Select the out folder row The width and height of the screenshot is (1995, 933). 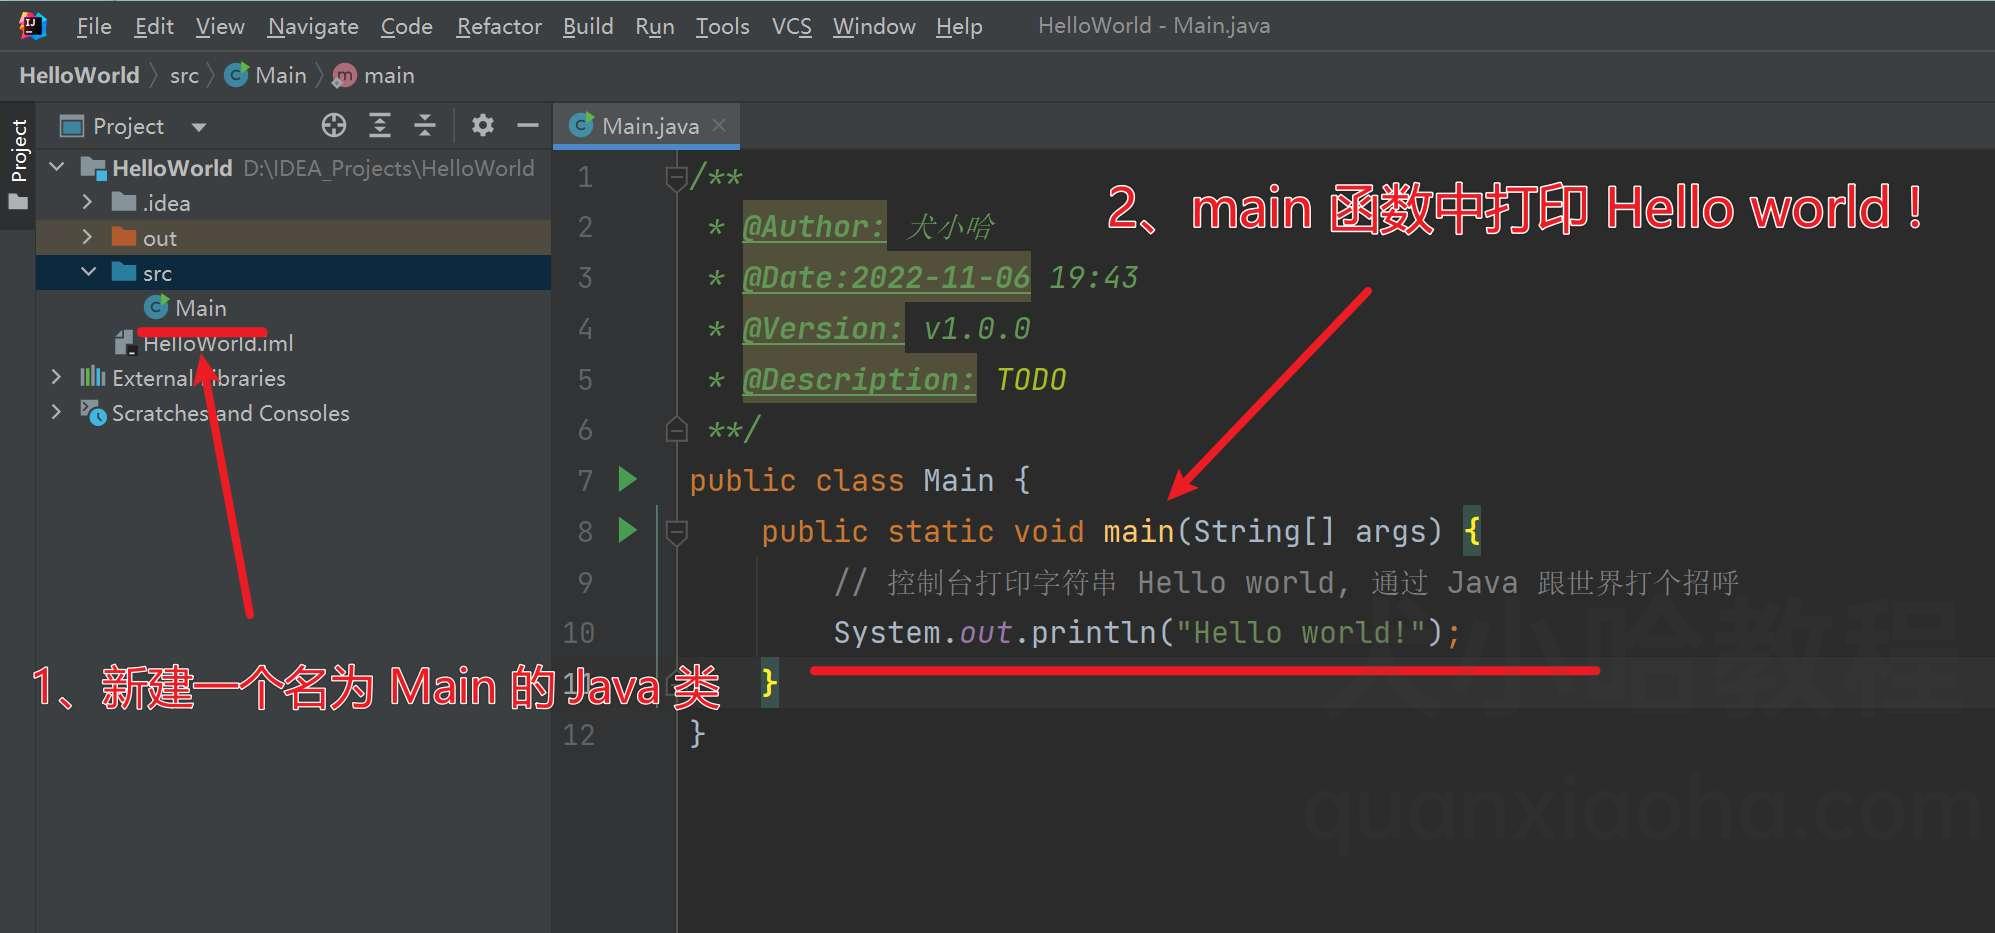click(293, 238)
